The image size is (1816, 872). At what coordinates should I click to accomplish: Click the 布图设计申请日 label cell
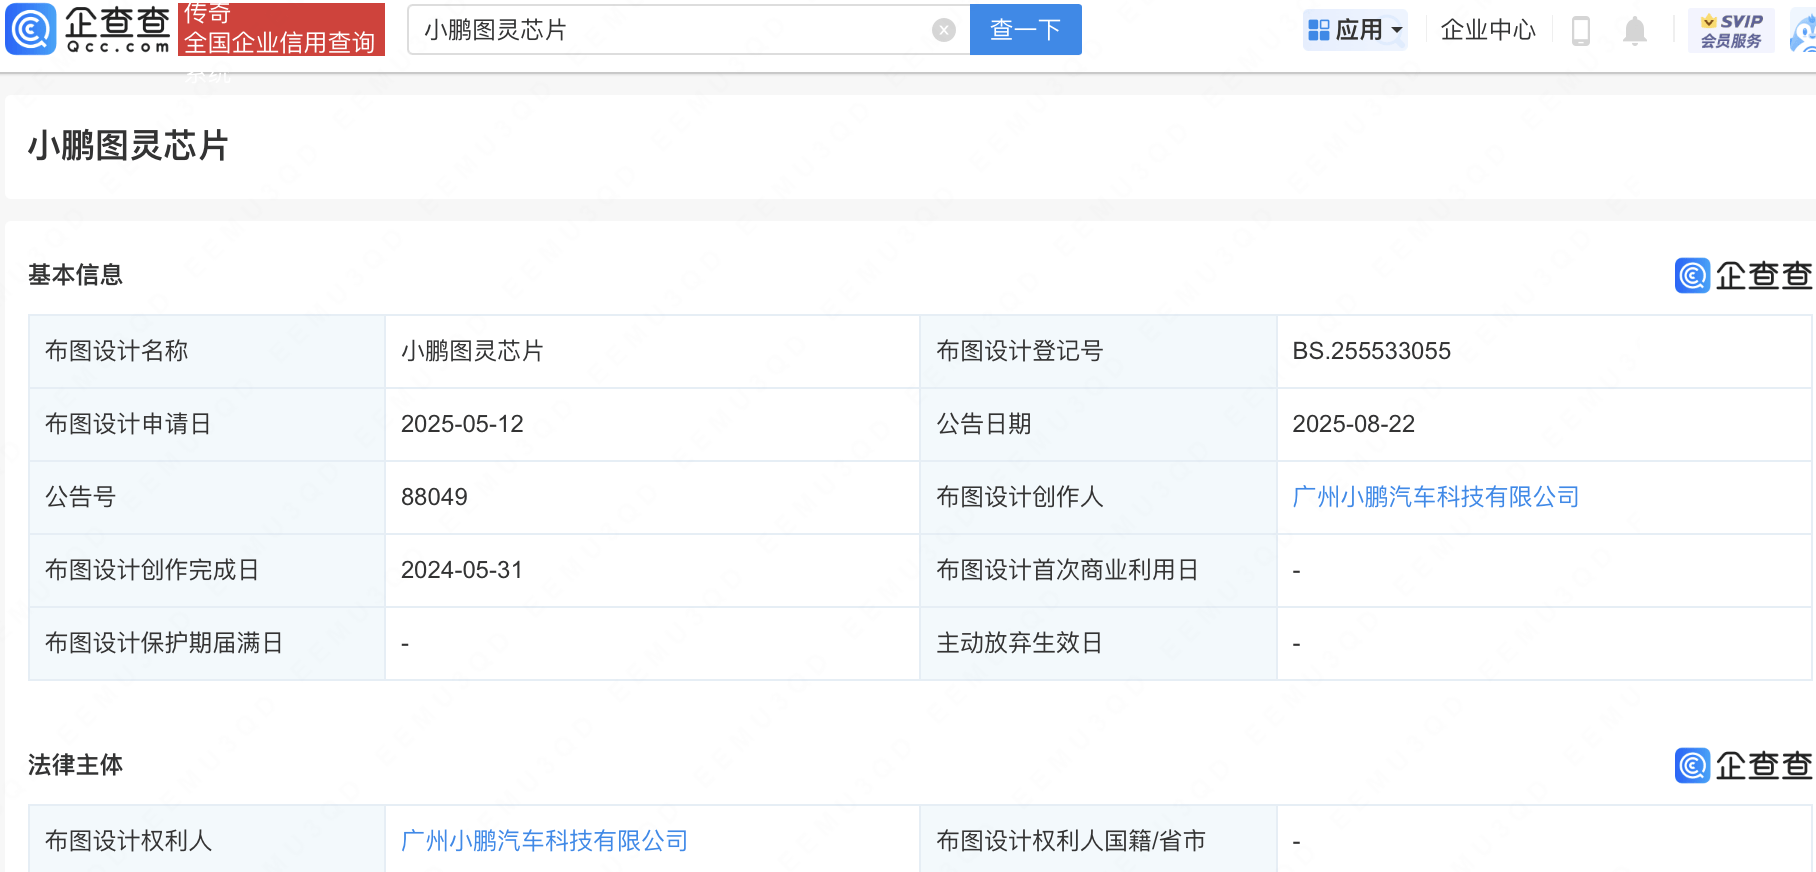point(207,424)
